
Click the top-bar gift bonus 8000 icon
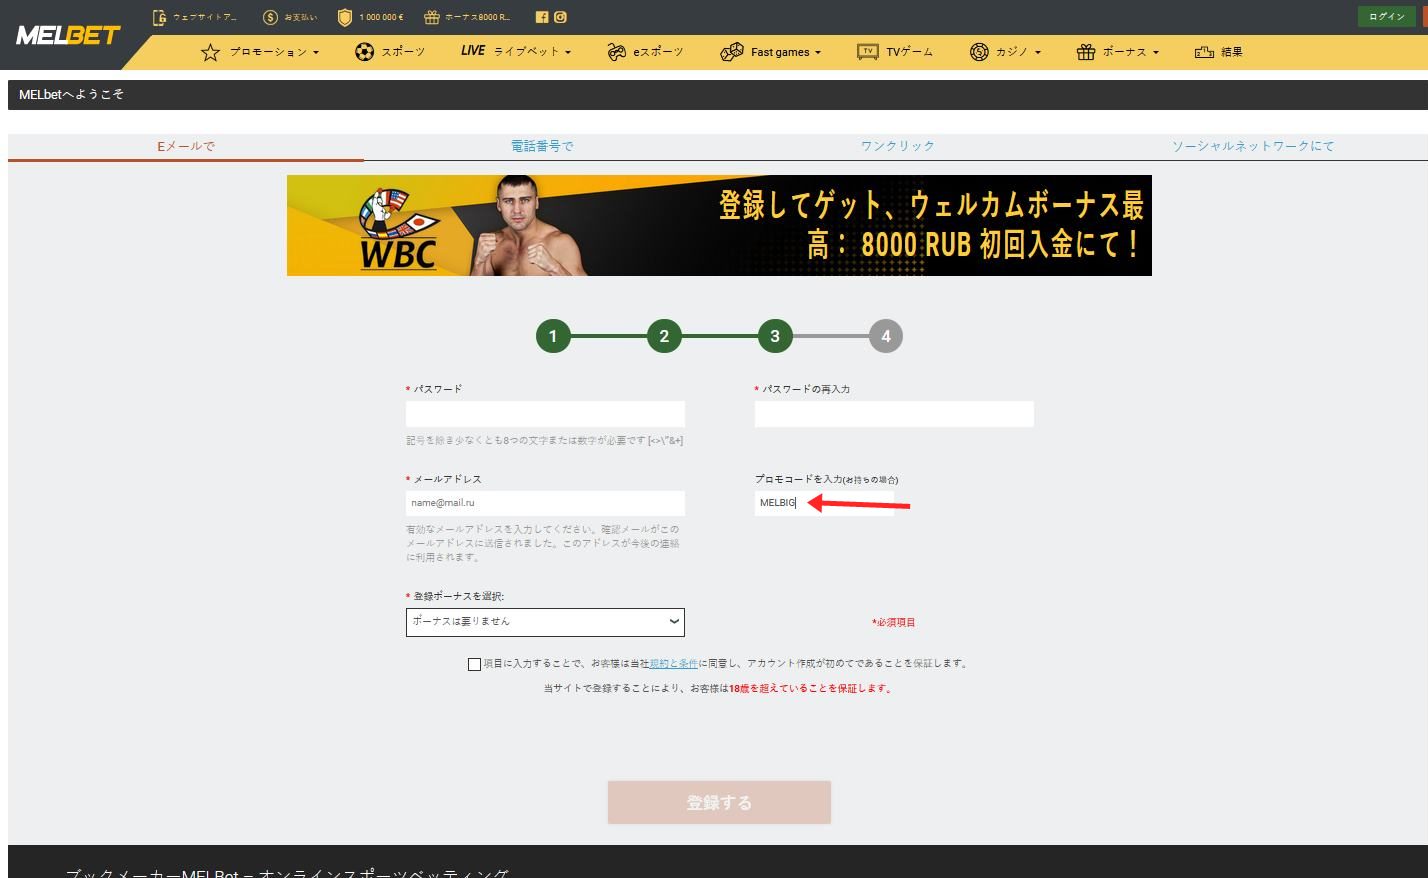(x=431, y=17)
